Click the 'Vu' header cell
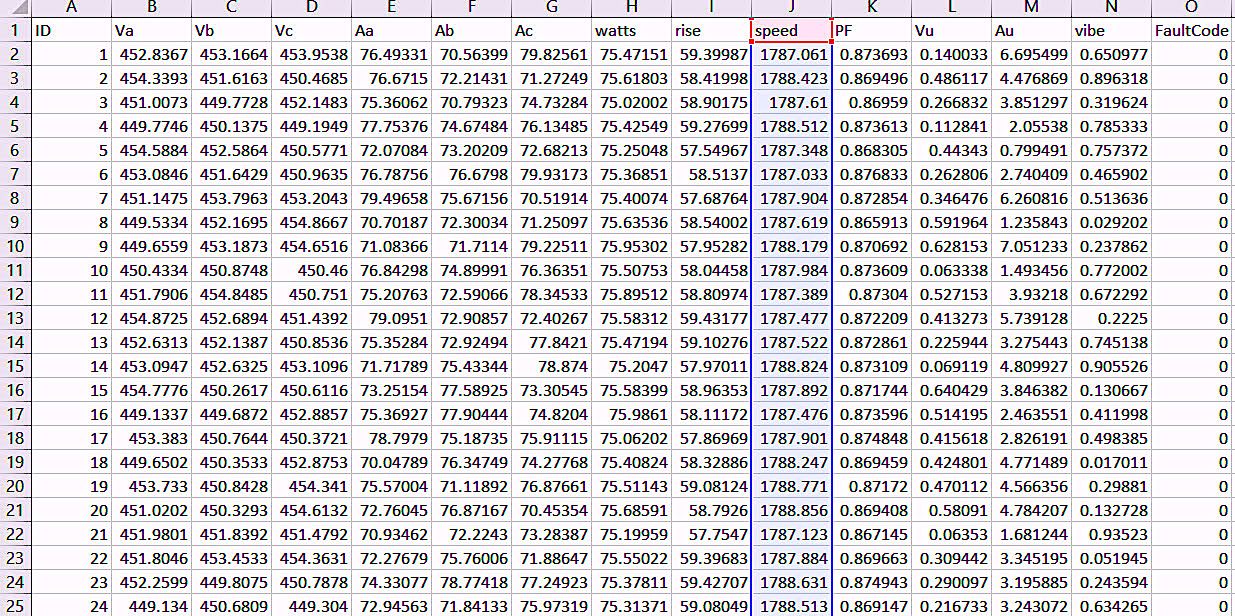 point(951,31)
